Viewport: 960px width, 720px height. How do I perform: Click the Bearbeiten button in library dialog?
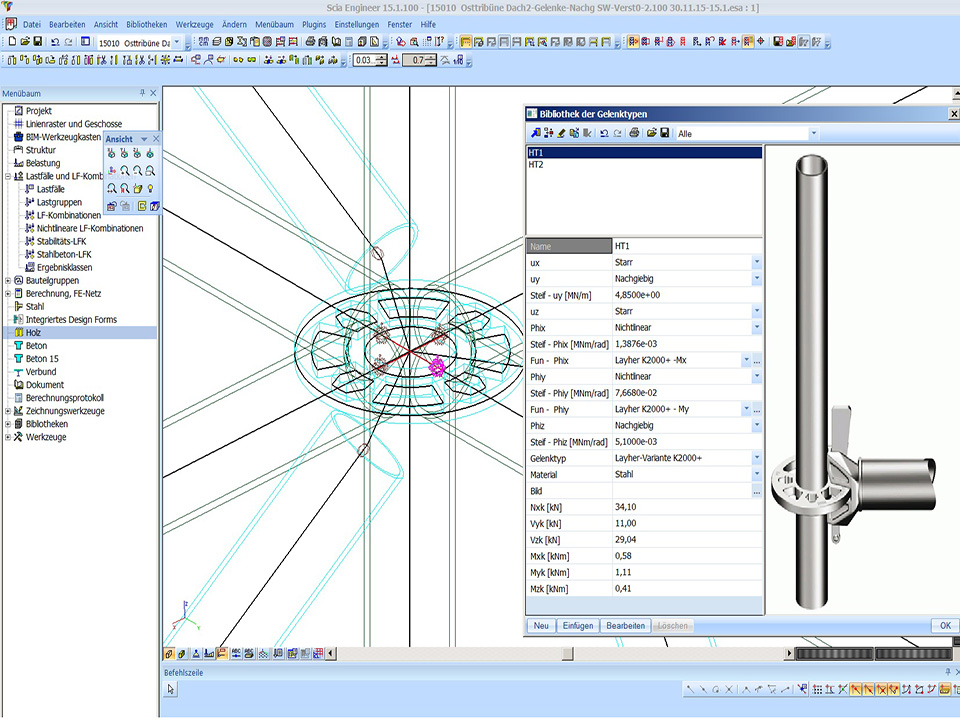coord(625,625)
